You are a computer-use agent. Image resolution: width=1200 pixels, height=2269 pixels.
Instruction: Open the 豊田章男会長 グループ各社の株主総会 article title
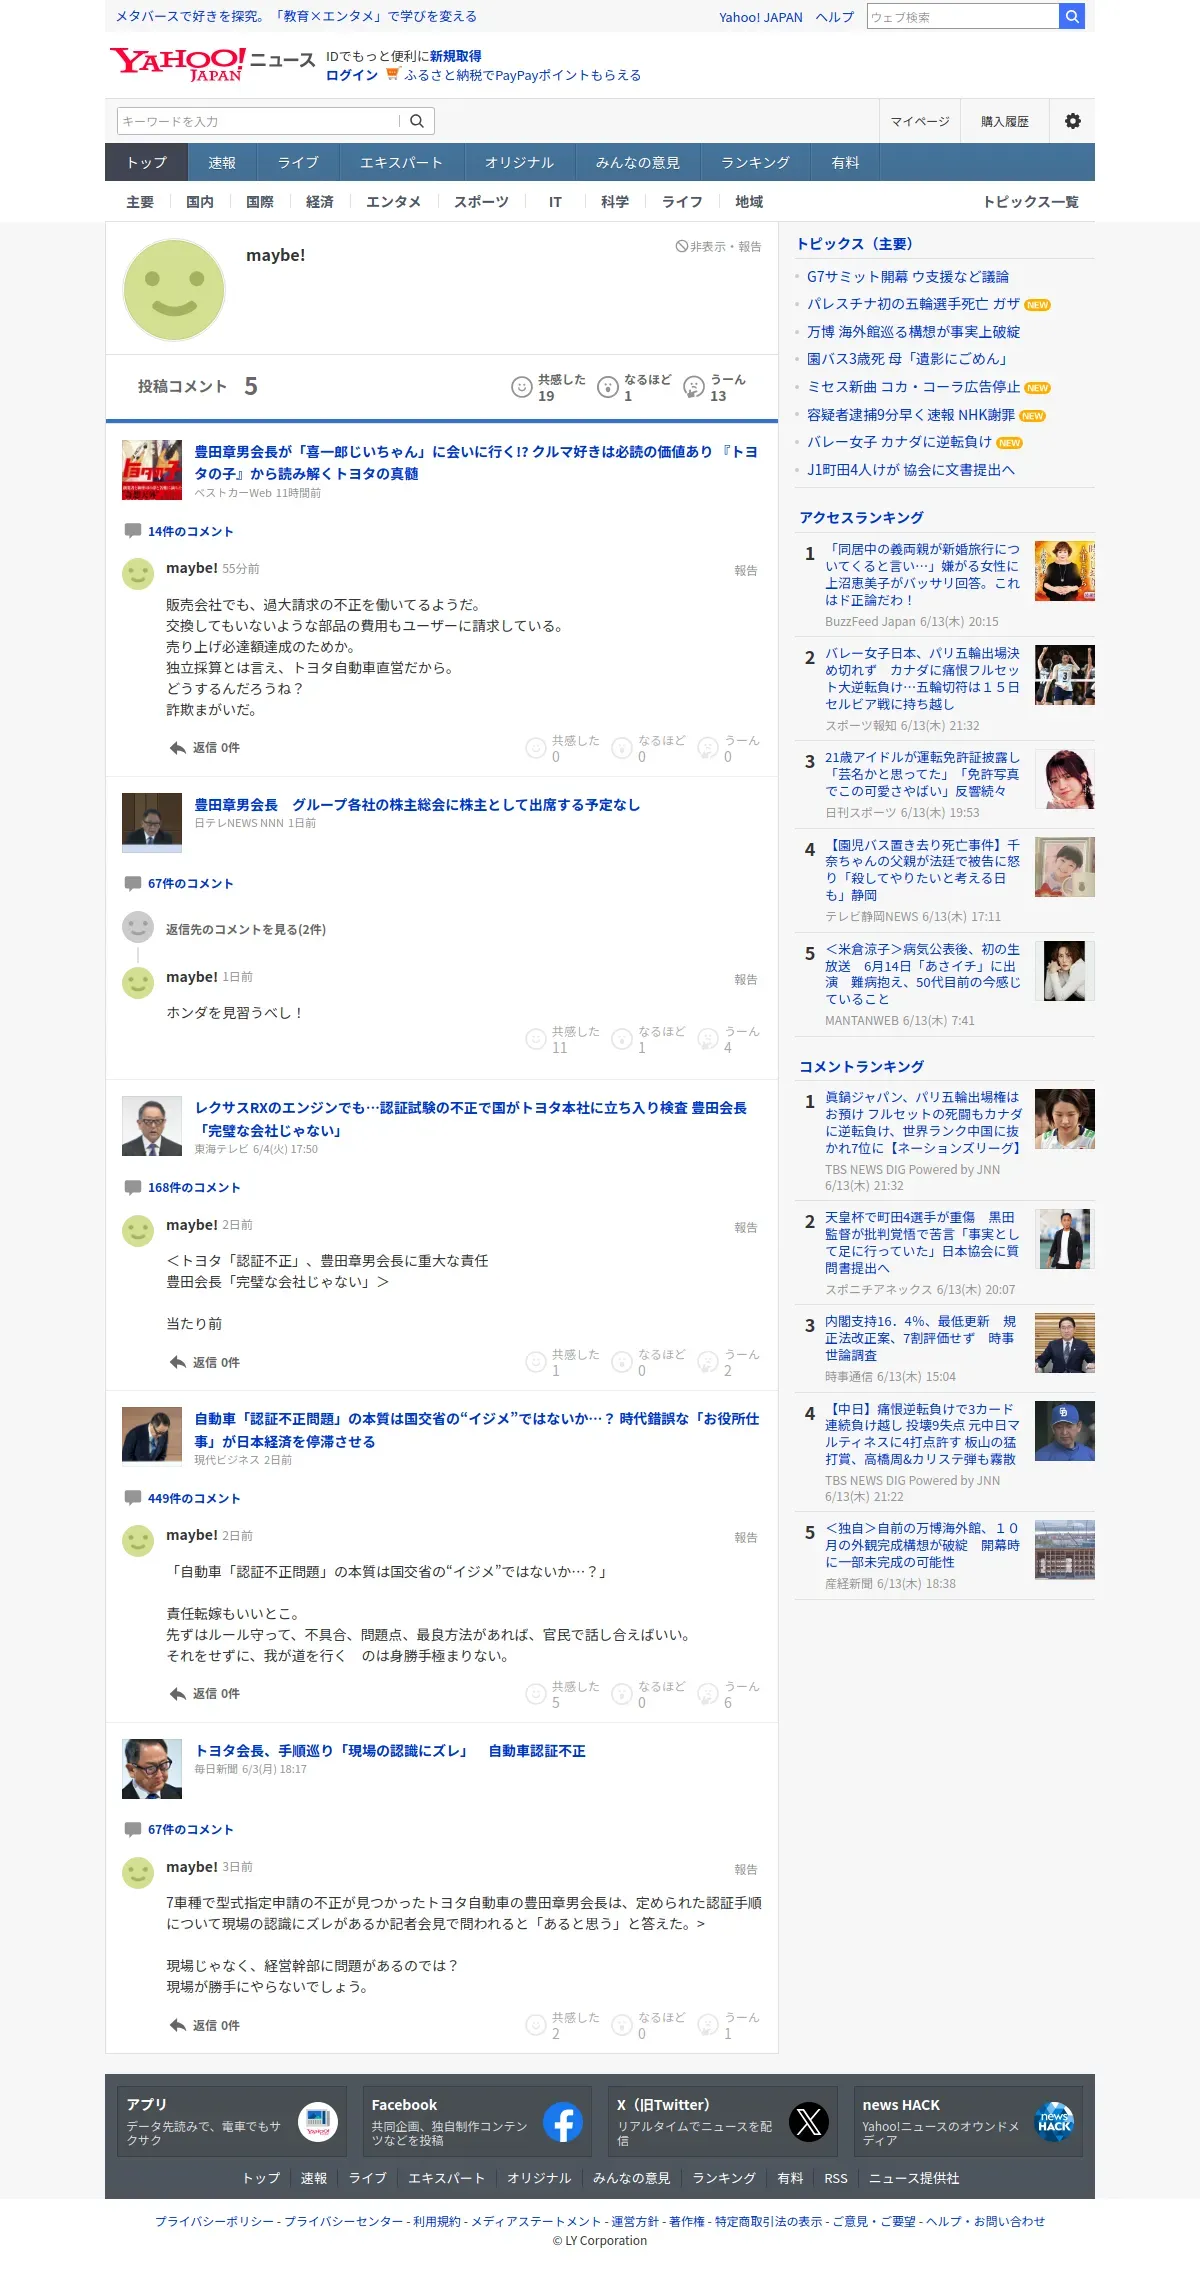click(417, 805)
